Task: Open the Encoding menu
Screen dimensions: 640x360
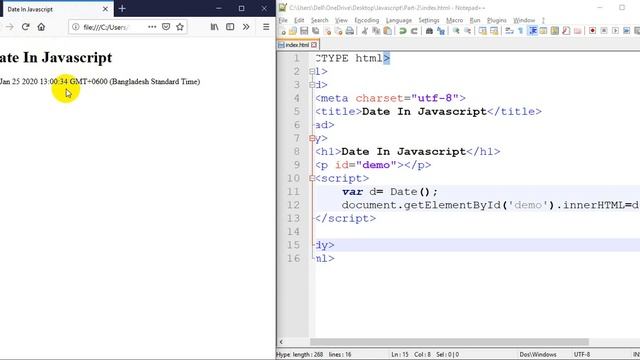Action: pyautogui.click(x=367, y=20)
